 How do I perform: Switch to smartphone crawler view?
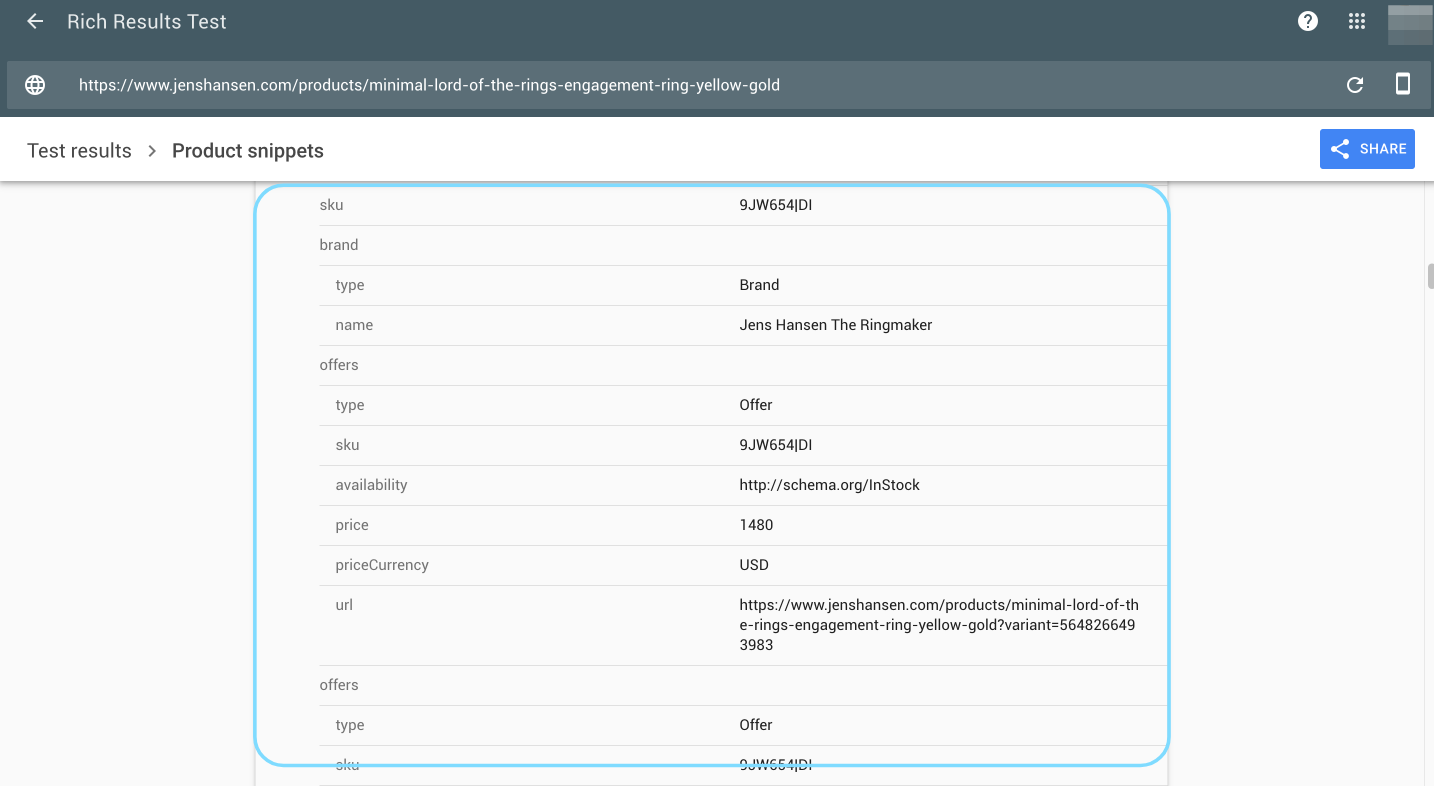[1403, 85]
